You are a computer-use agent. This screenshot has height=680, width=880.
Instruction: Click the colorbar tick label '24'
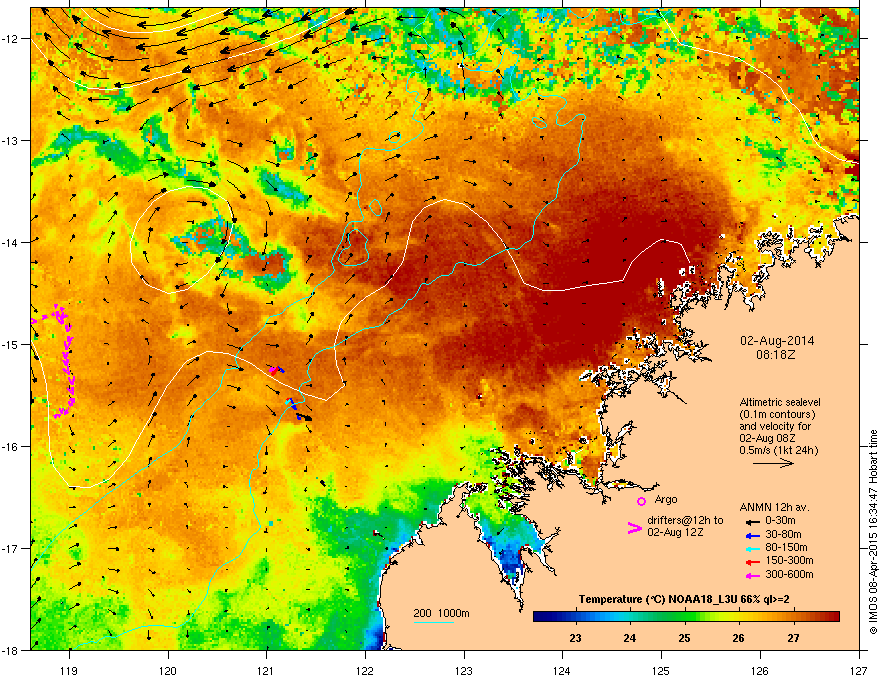[630, 638]
